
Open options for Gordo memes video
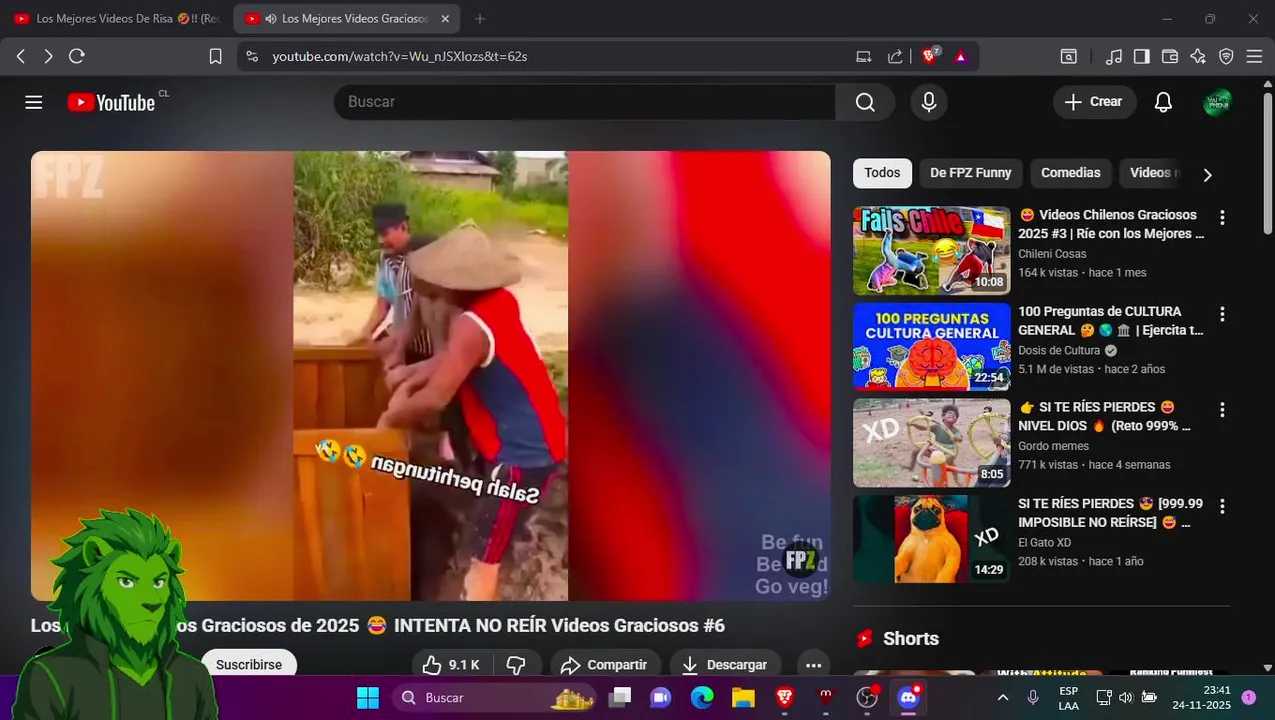point(1221,410)
